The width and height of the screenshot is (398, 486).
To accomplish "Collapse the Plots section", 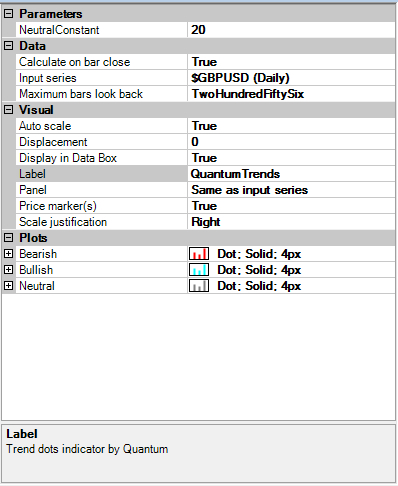I will click(9, 238).
